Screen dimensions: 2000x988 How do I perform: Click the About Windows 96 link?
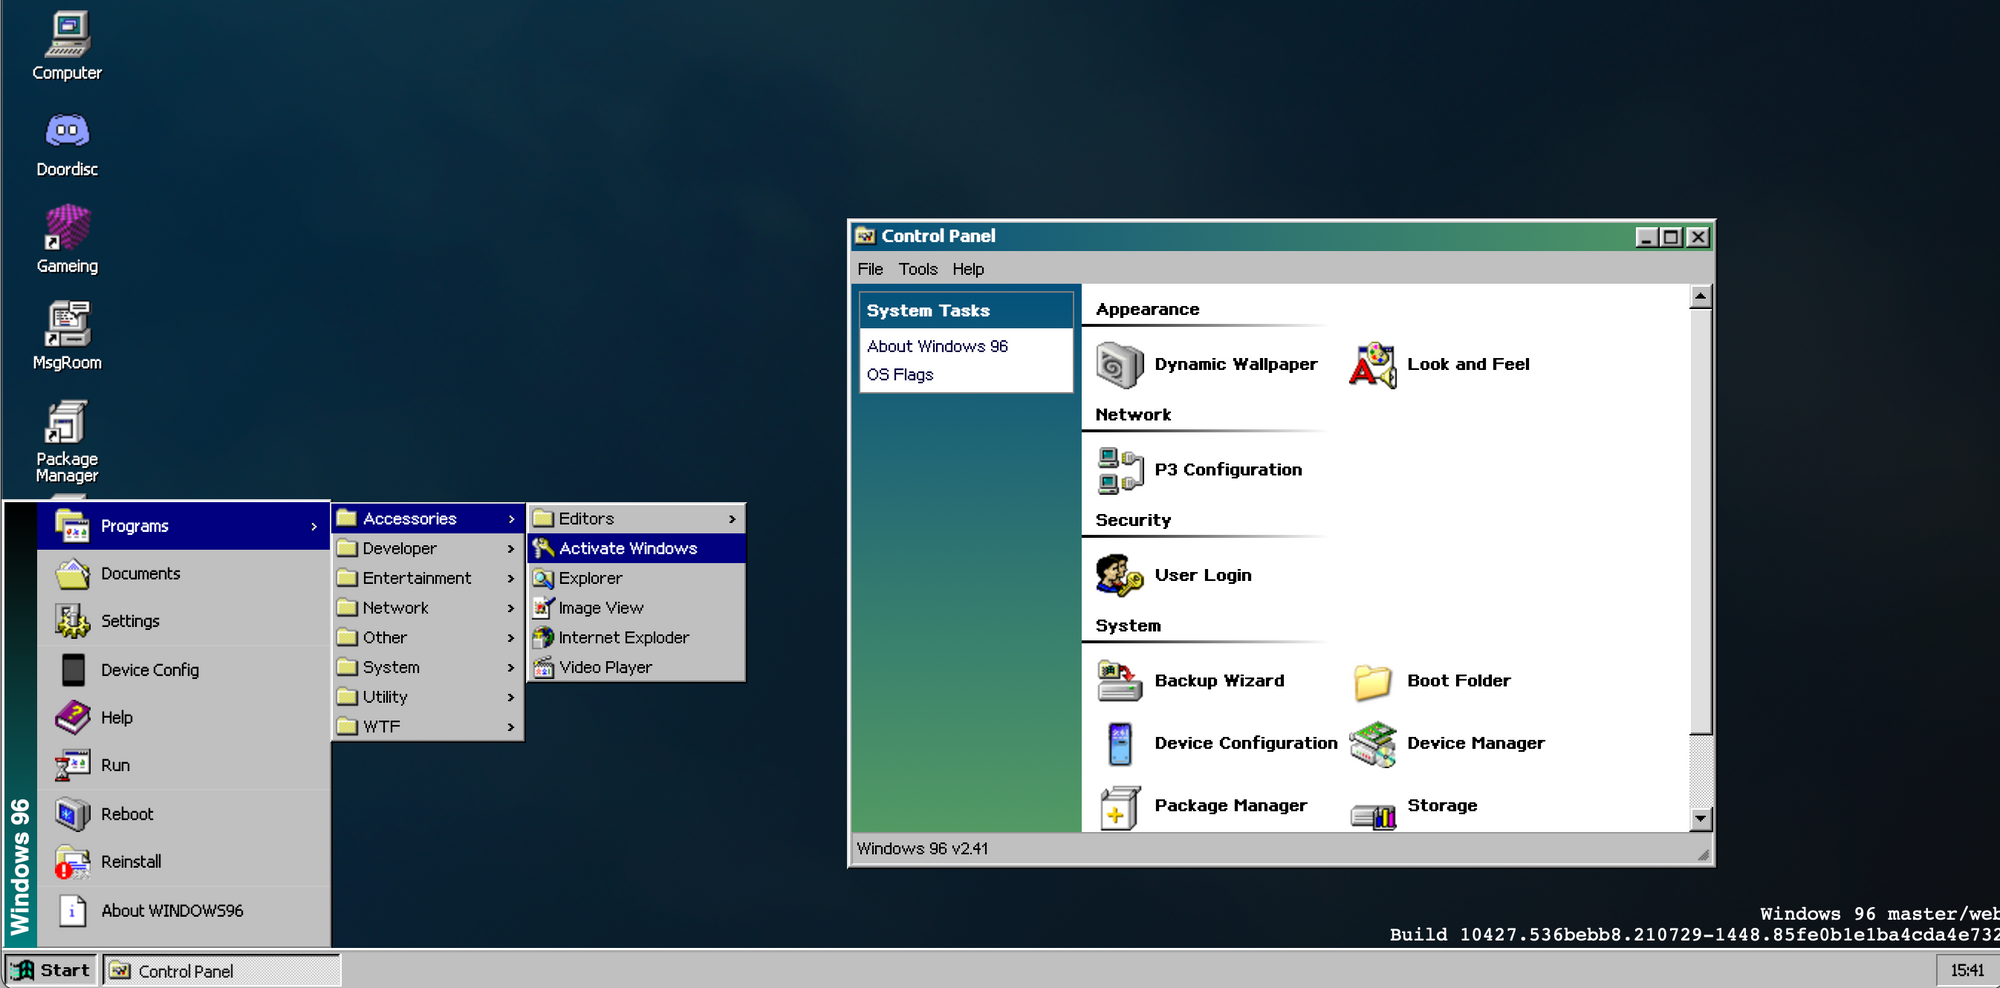[x=937, y=346]
